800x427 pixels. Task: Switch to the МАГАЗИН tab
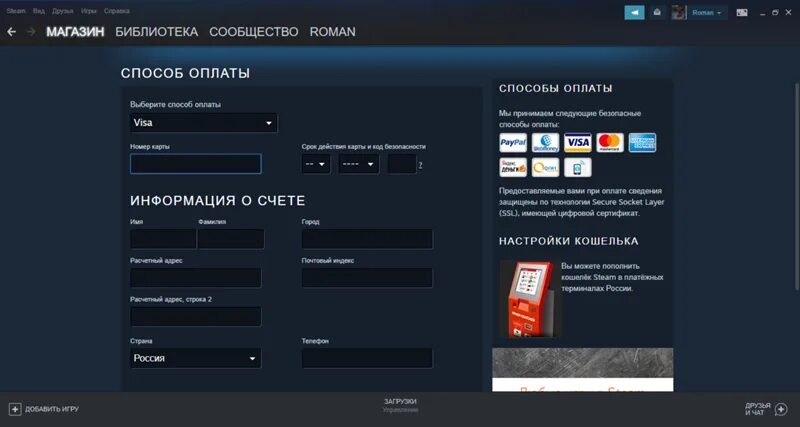tap(75, 32)
